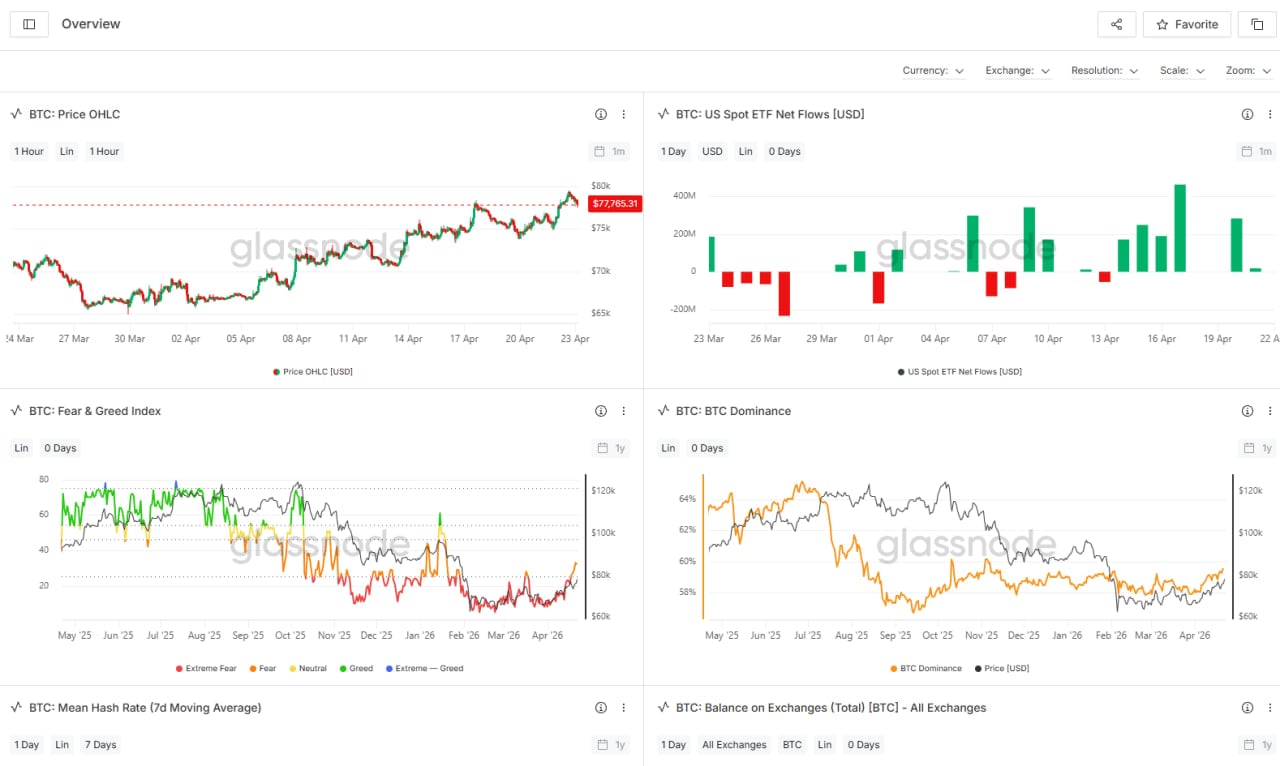1280x766 pixels.
Task: Click the info icon on US Spot ETF Net Flows
Action: click(x=1247, y=114)
